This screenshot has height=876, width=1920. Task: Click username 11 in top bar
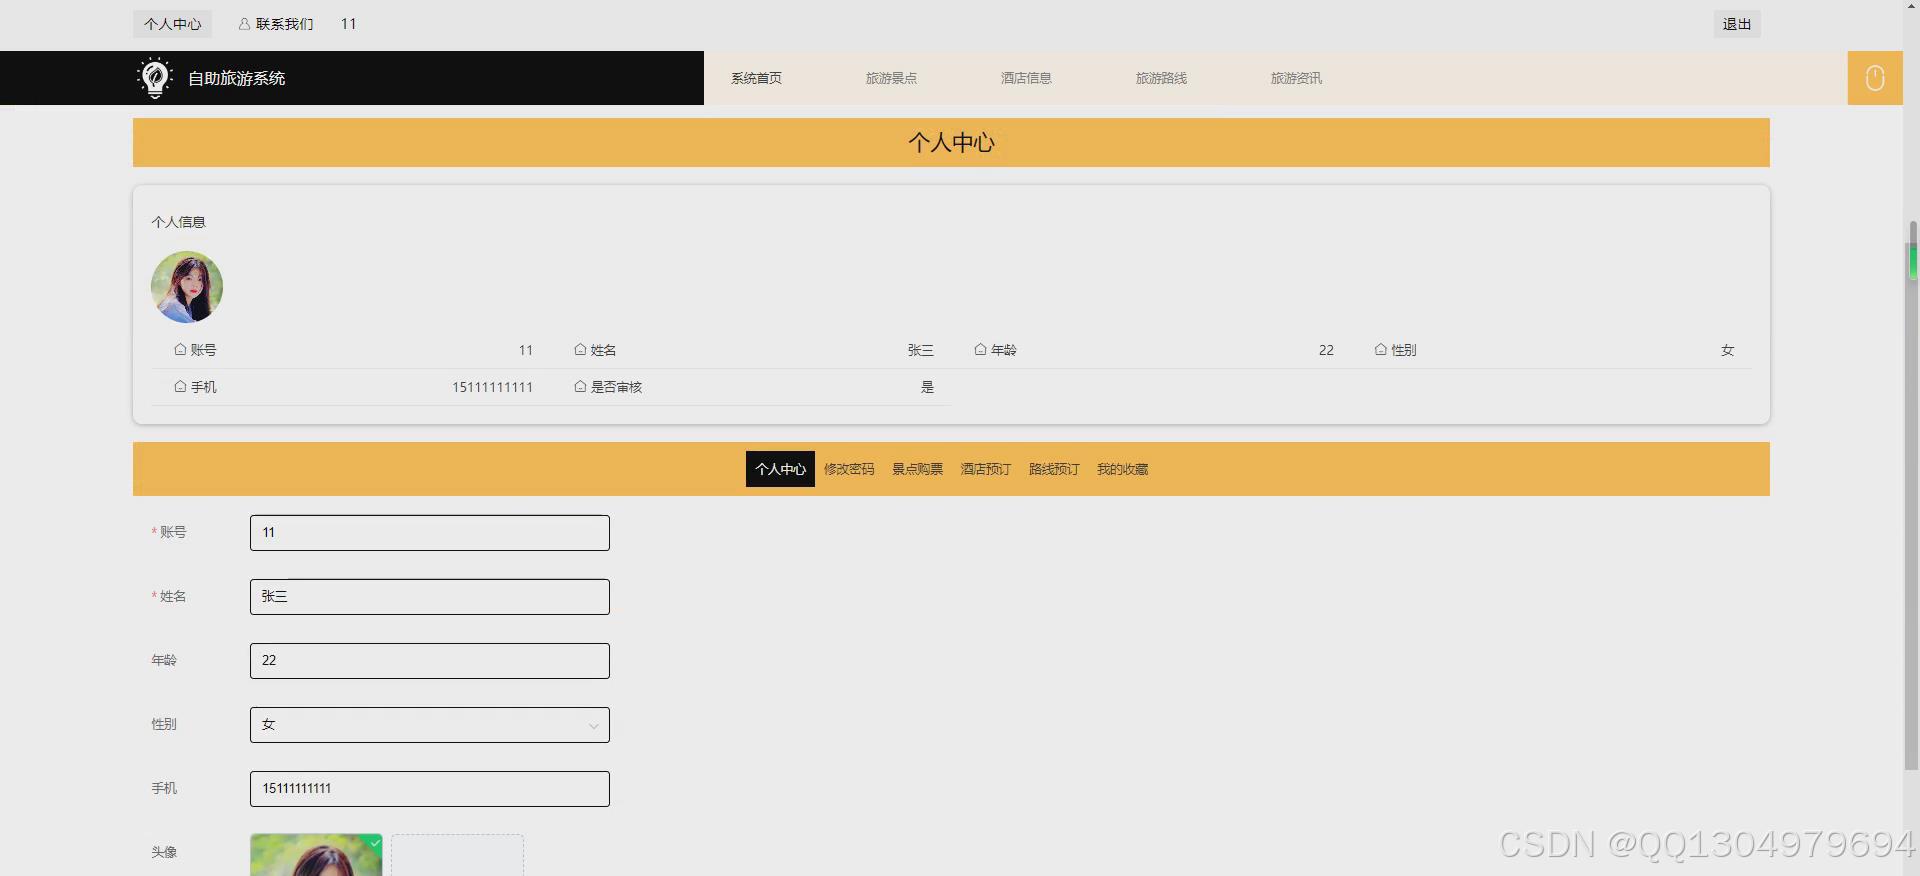(348, 24)
